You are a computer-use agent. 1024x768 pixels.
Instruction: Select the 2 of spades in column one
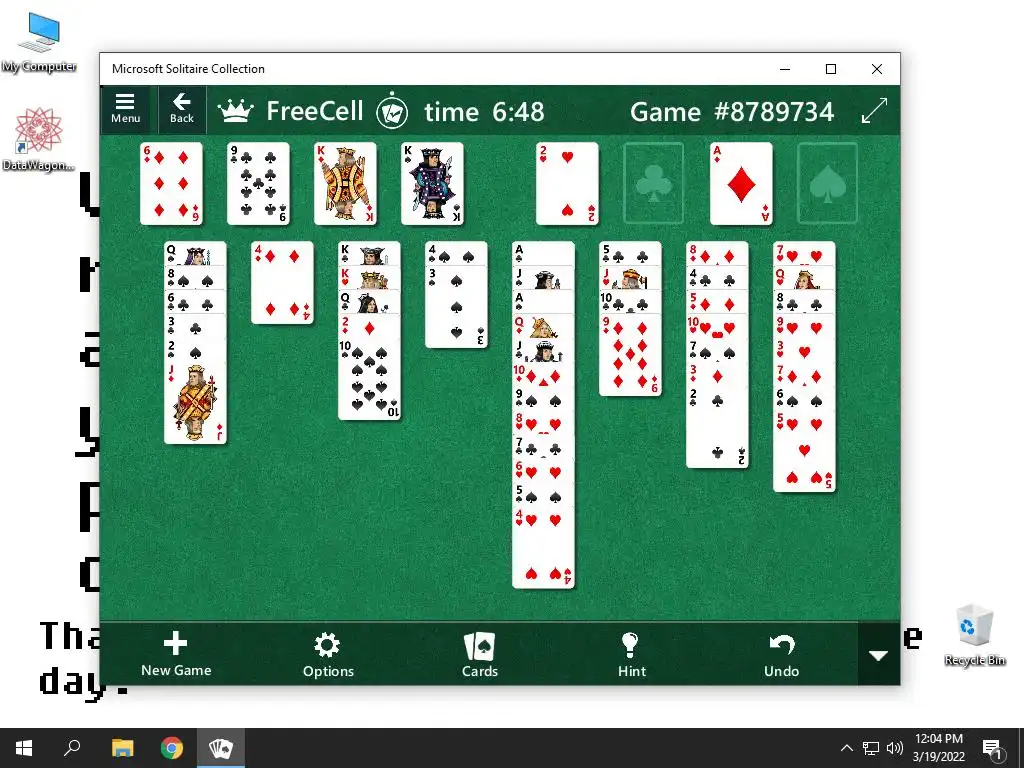195,351
